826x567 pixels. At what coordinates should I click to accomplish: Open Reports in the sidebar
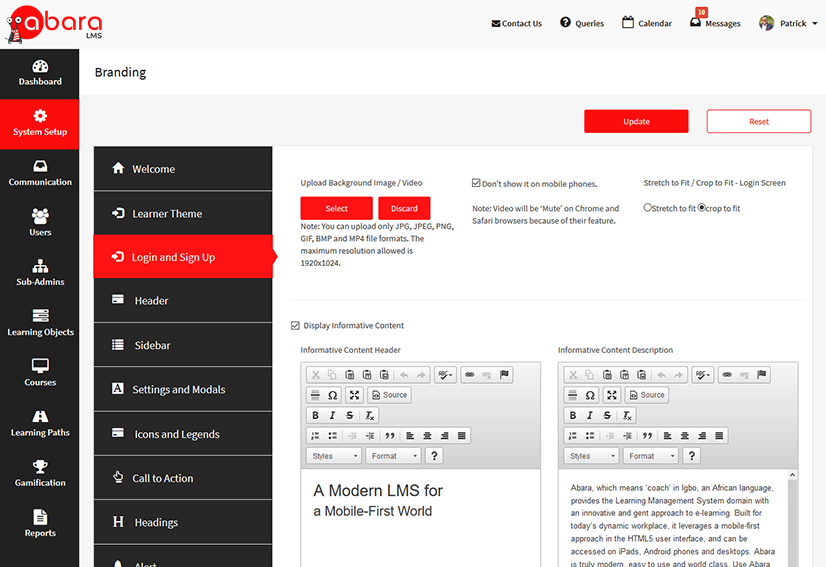pos(40,524)
